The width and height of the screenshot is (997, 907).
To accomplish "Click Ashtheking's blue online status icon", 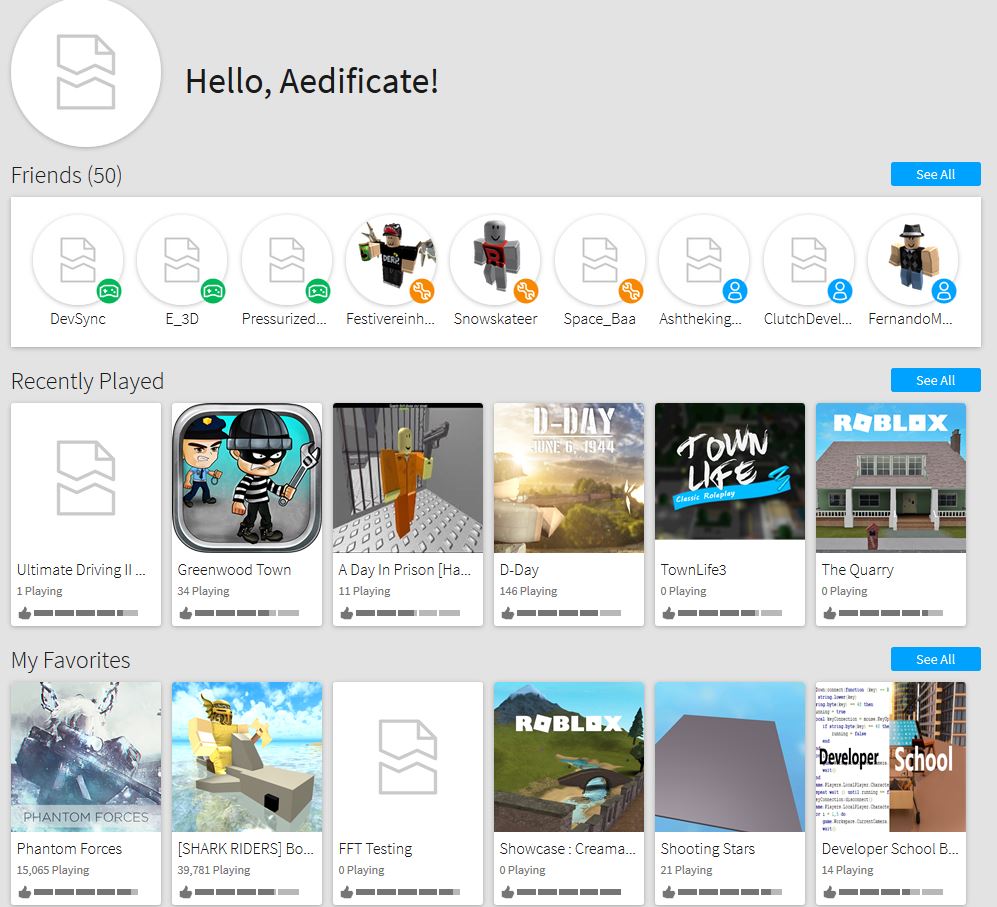I will tap(735, 291).
